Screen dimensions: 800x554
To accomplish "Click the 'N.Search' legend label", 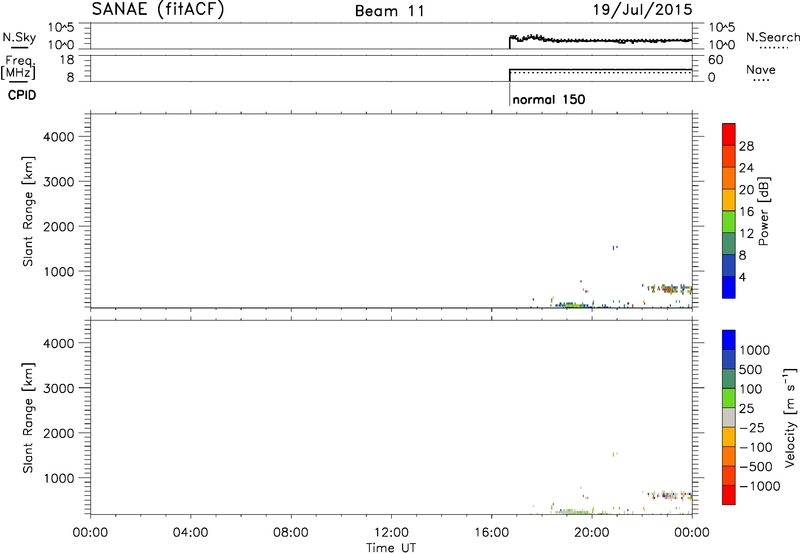I will pyautogui.click(x=772, y=37).
